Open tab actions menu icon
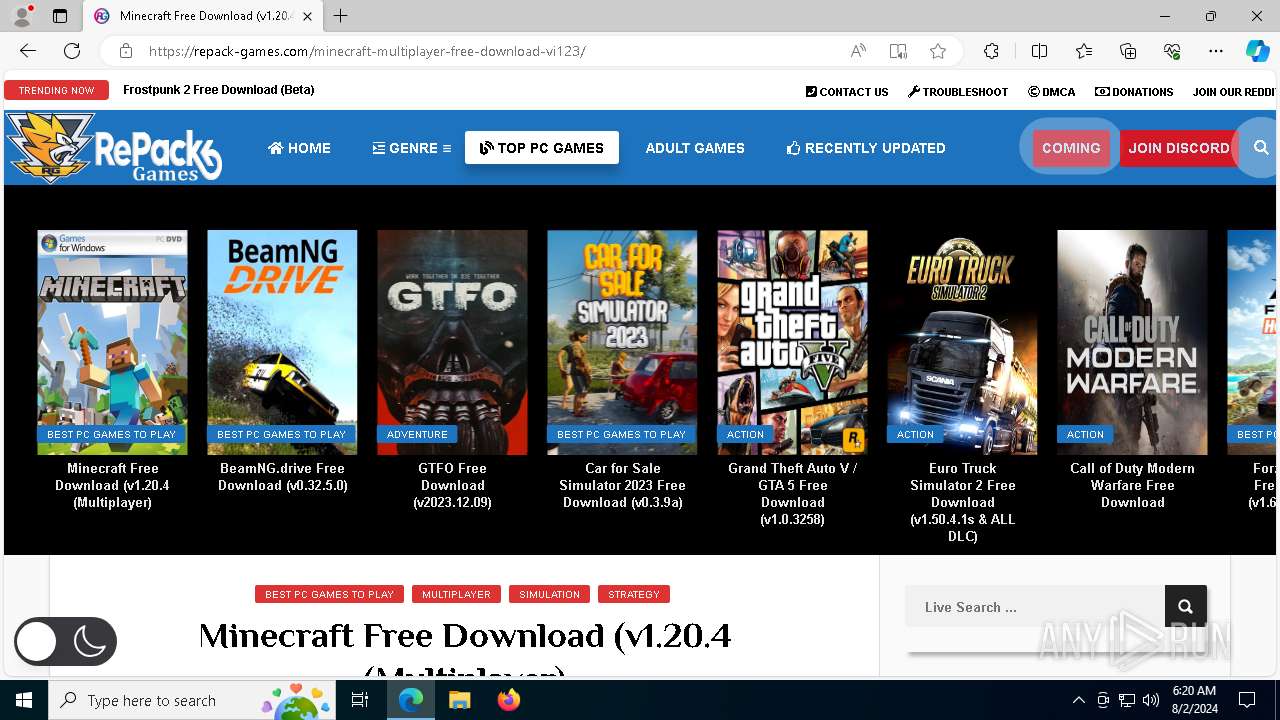The image size is (1280, 720). click(60, 16)
